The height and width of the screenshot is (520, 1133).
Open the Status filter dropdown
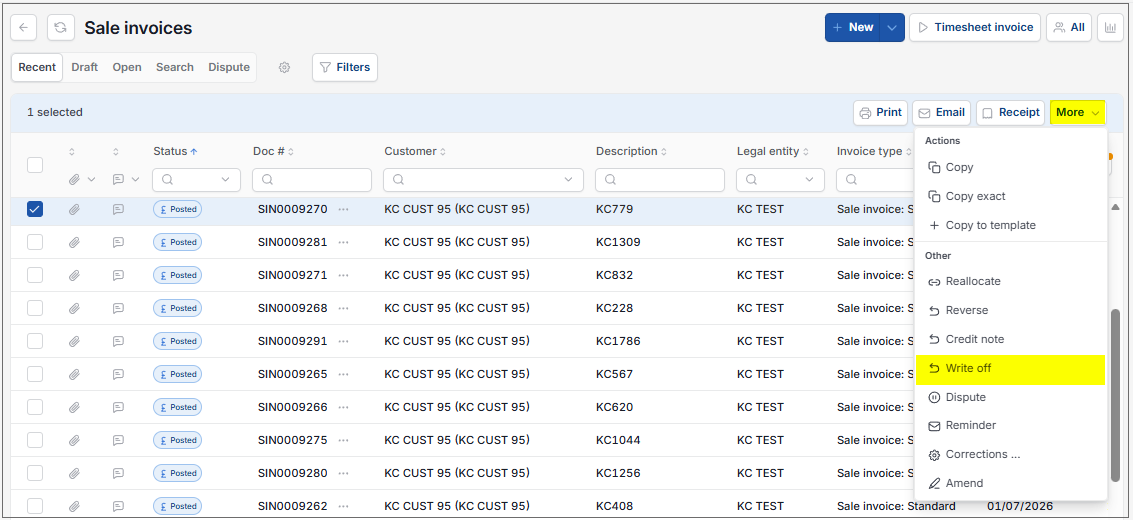[x=197, y=180]
